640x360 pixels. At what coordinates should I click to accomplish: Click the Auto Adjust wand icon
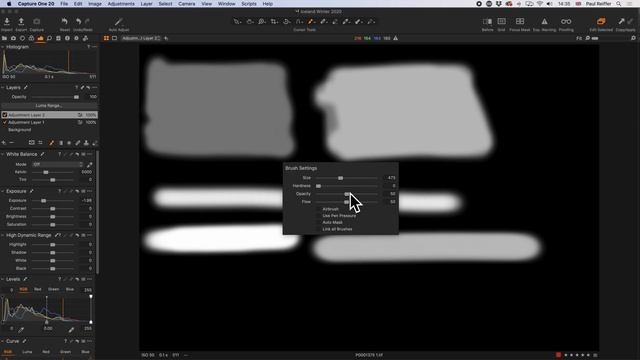(119, 22)
